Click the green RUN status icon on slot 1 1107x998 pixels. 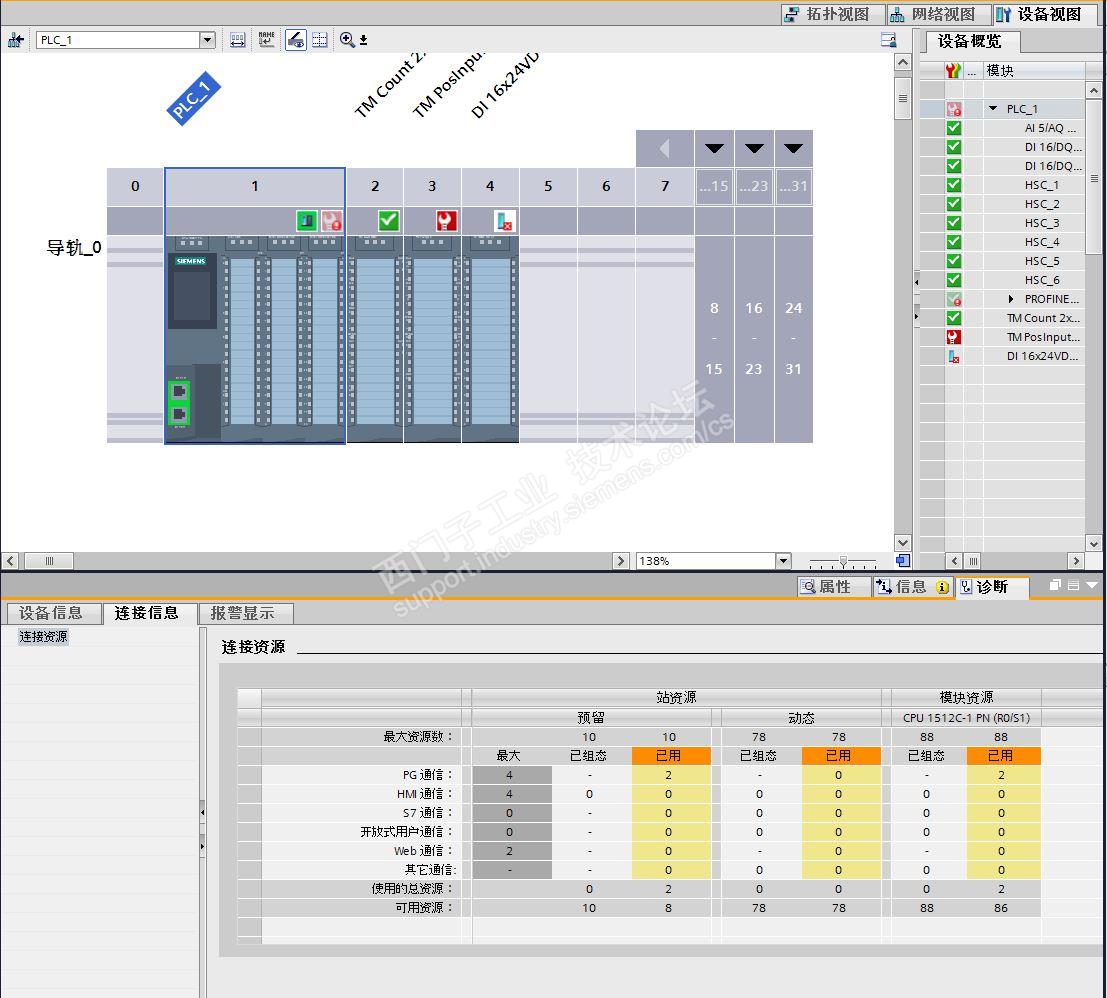tap(306, 221)
